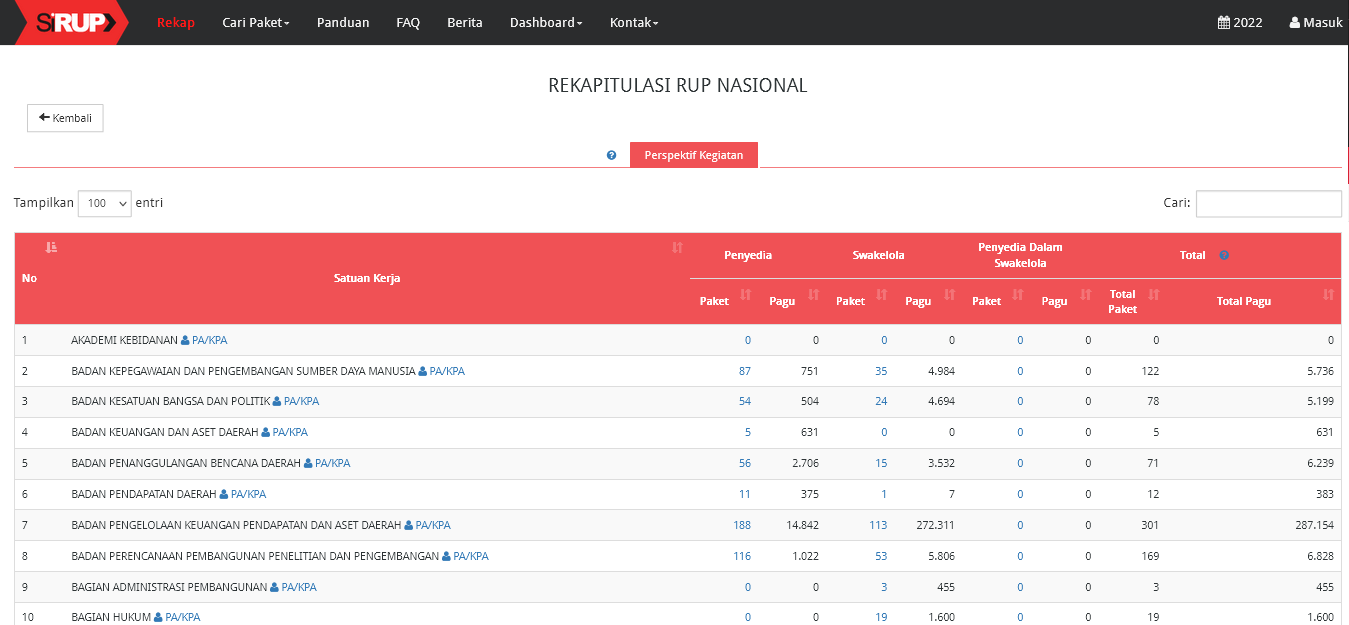Expand the Cari Paket menu
The image size is (1349, 625).
pos(255,22)
